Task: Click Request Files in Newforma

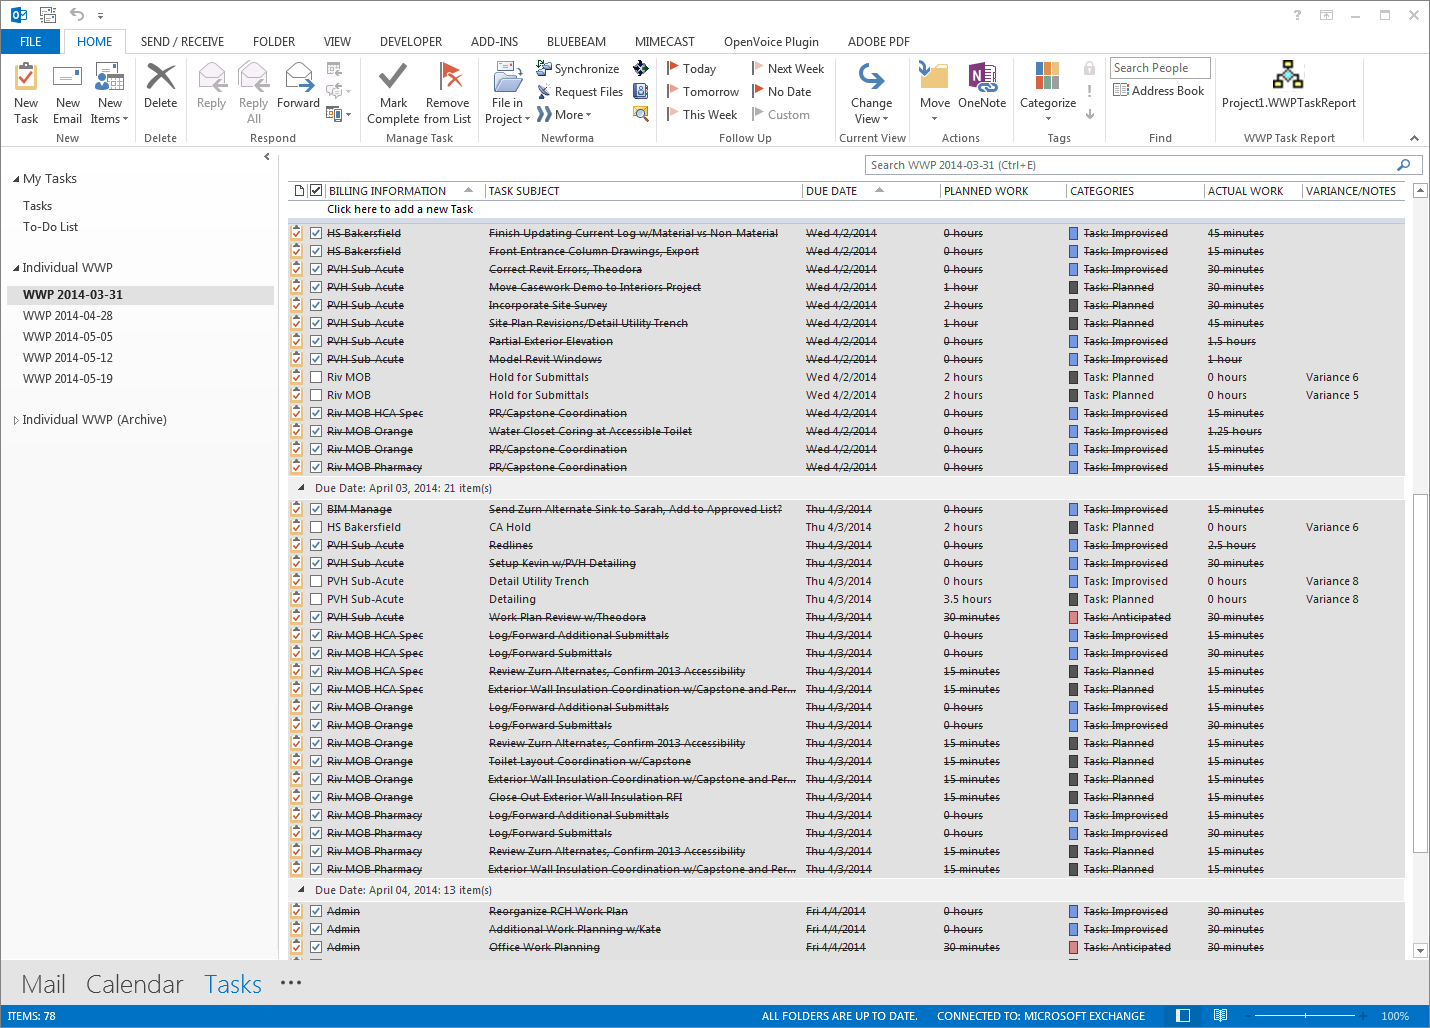Action: click(x=580, y=91)
